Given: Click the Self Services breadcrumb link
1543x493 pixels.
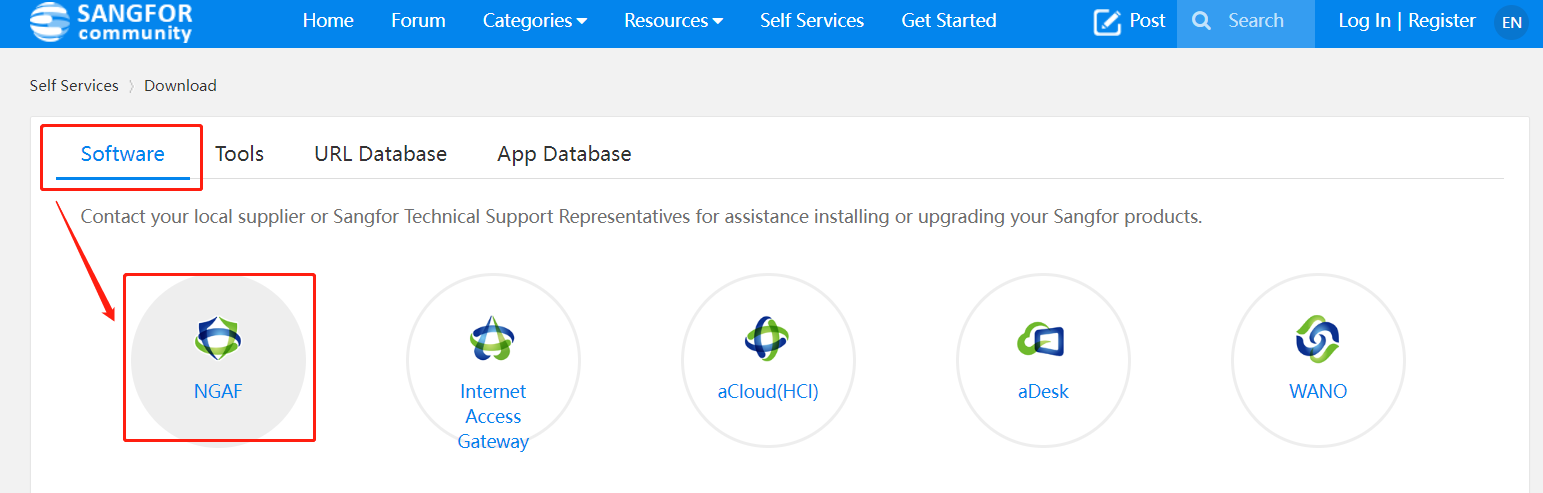Looking at the screenshot, I should tap(74, 86).
